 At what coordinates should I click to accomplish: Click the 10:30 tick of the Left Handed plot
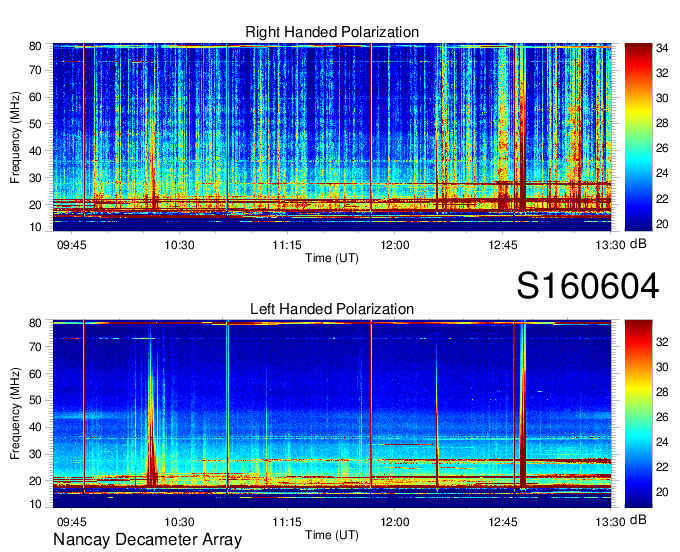[x=179, y=522]
